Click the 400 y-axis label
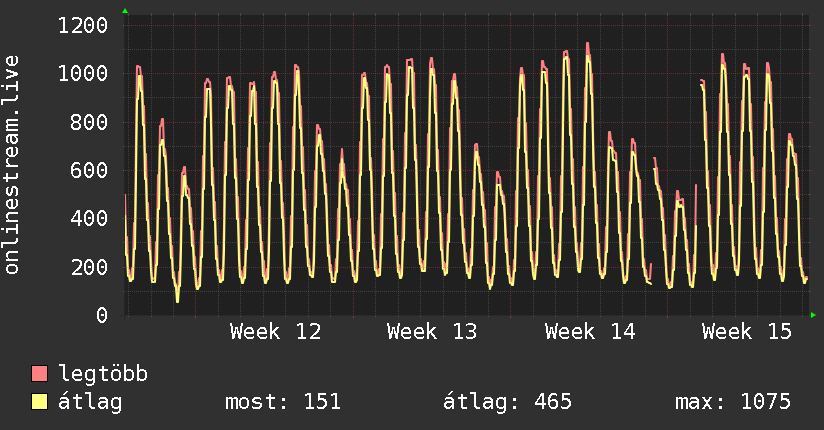The width and height of the screenshot is (824, 430). [89, 218]
